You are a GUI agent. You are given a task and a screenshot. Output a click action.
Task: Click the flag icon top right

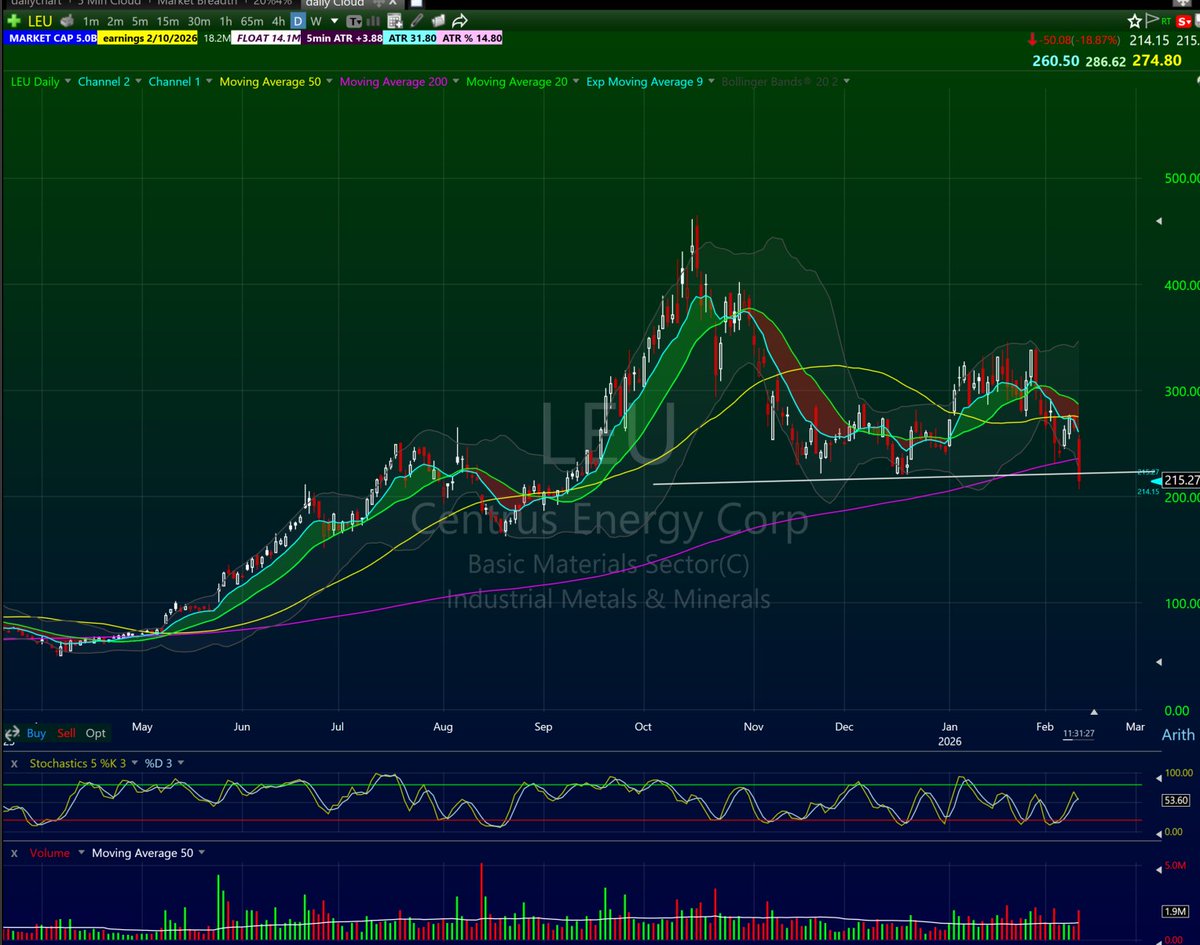(x=1151, y=20)
